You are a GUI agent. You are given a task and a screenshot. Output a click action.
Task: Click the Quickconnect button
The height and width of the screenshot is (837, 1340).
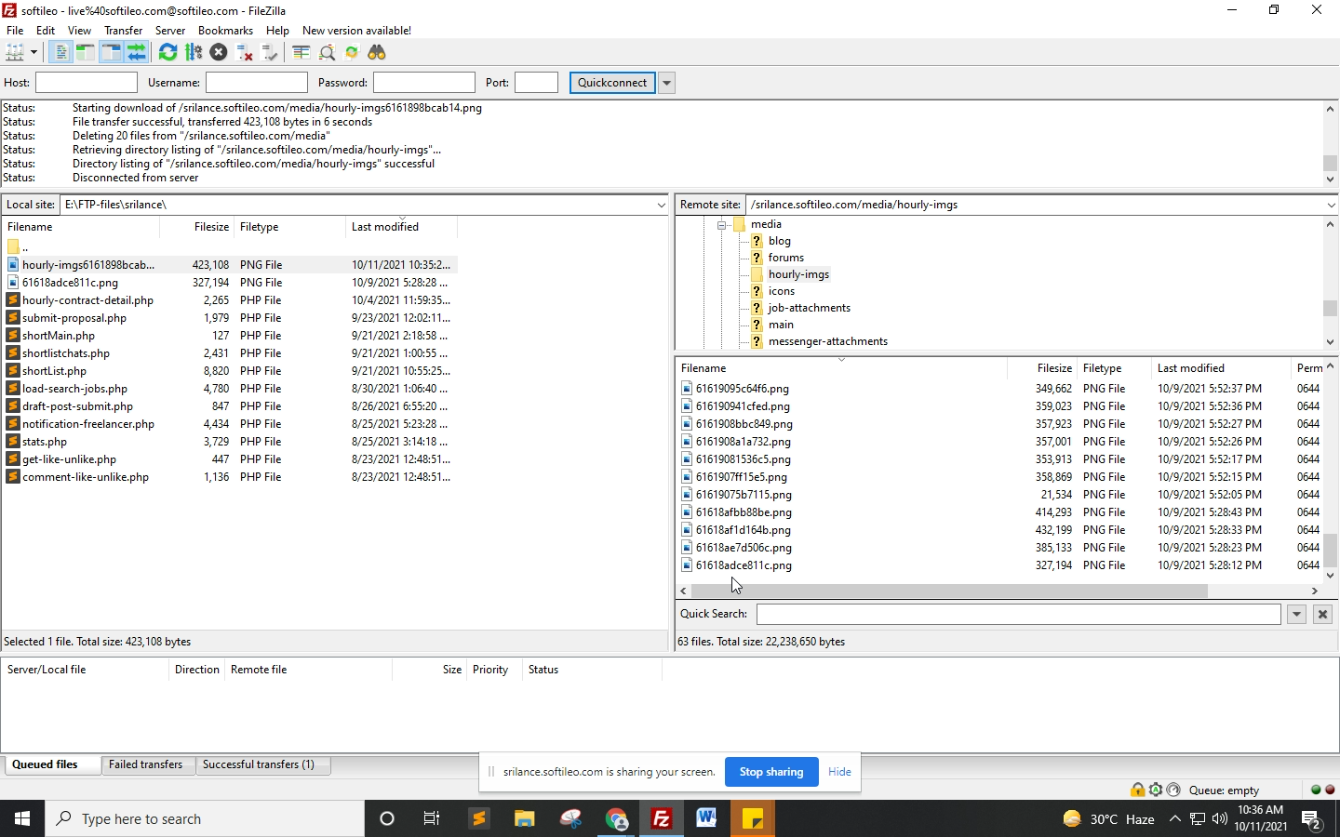tap(612, 83)
